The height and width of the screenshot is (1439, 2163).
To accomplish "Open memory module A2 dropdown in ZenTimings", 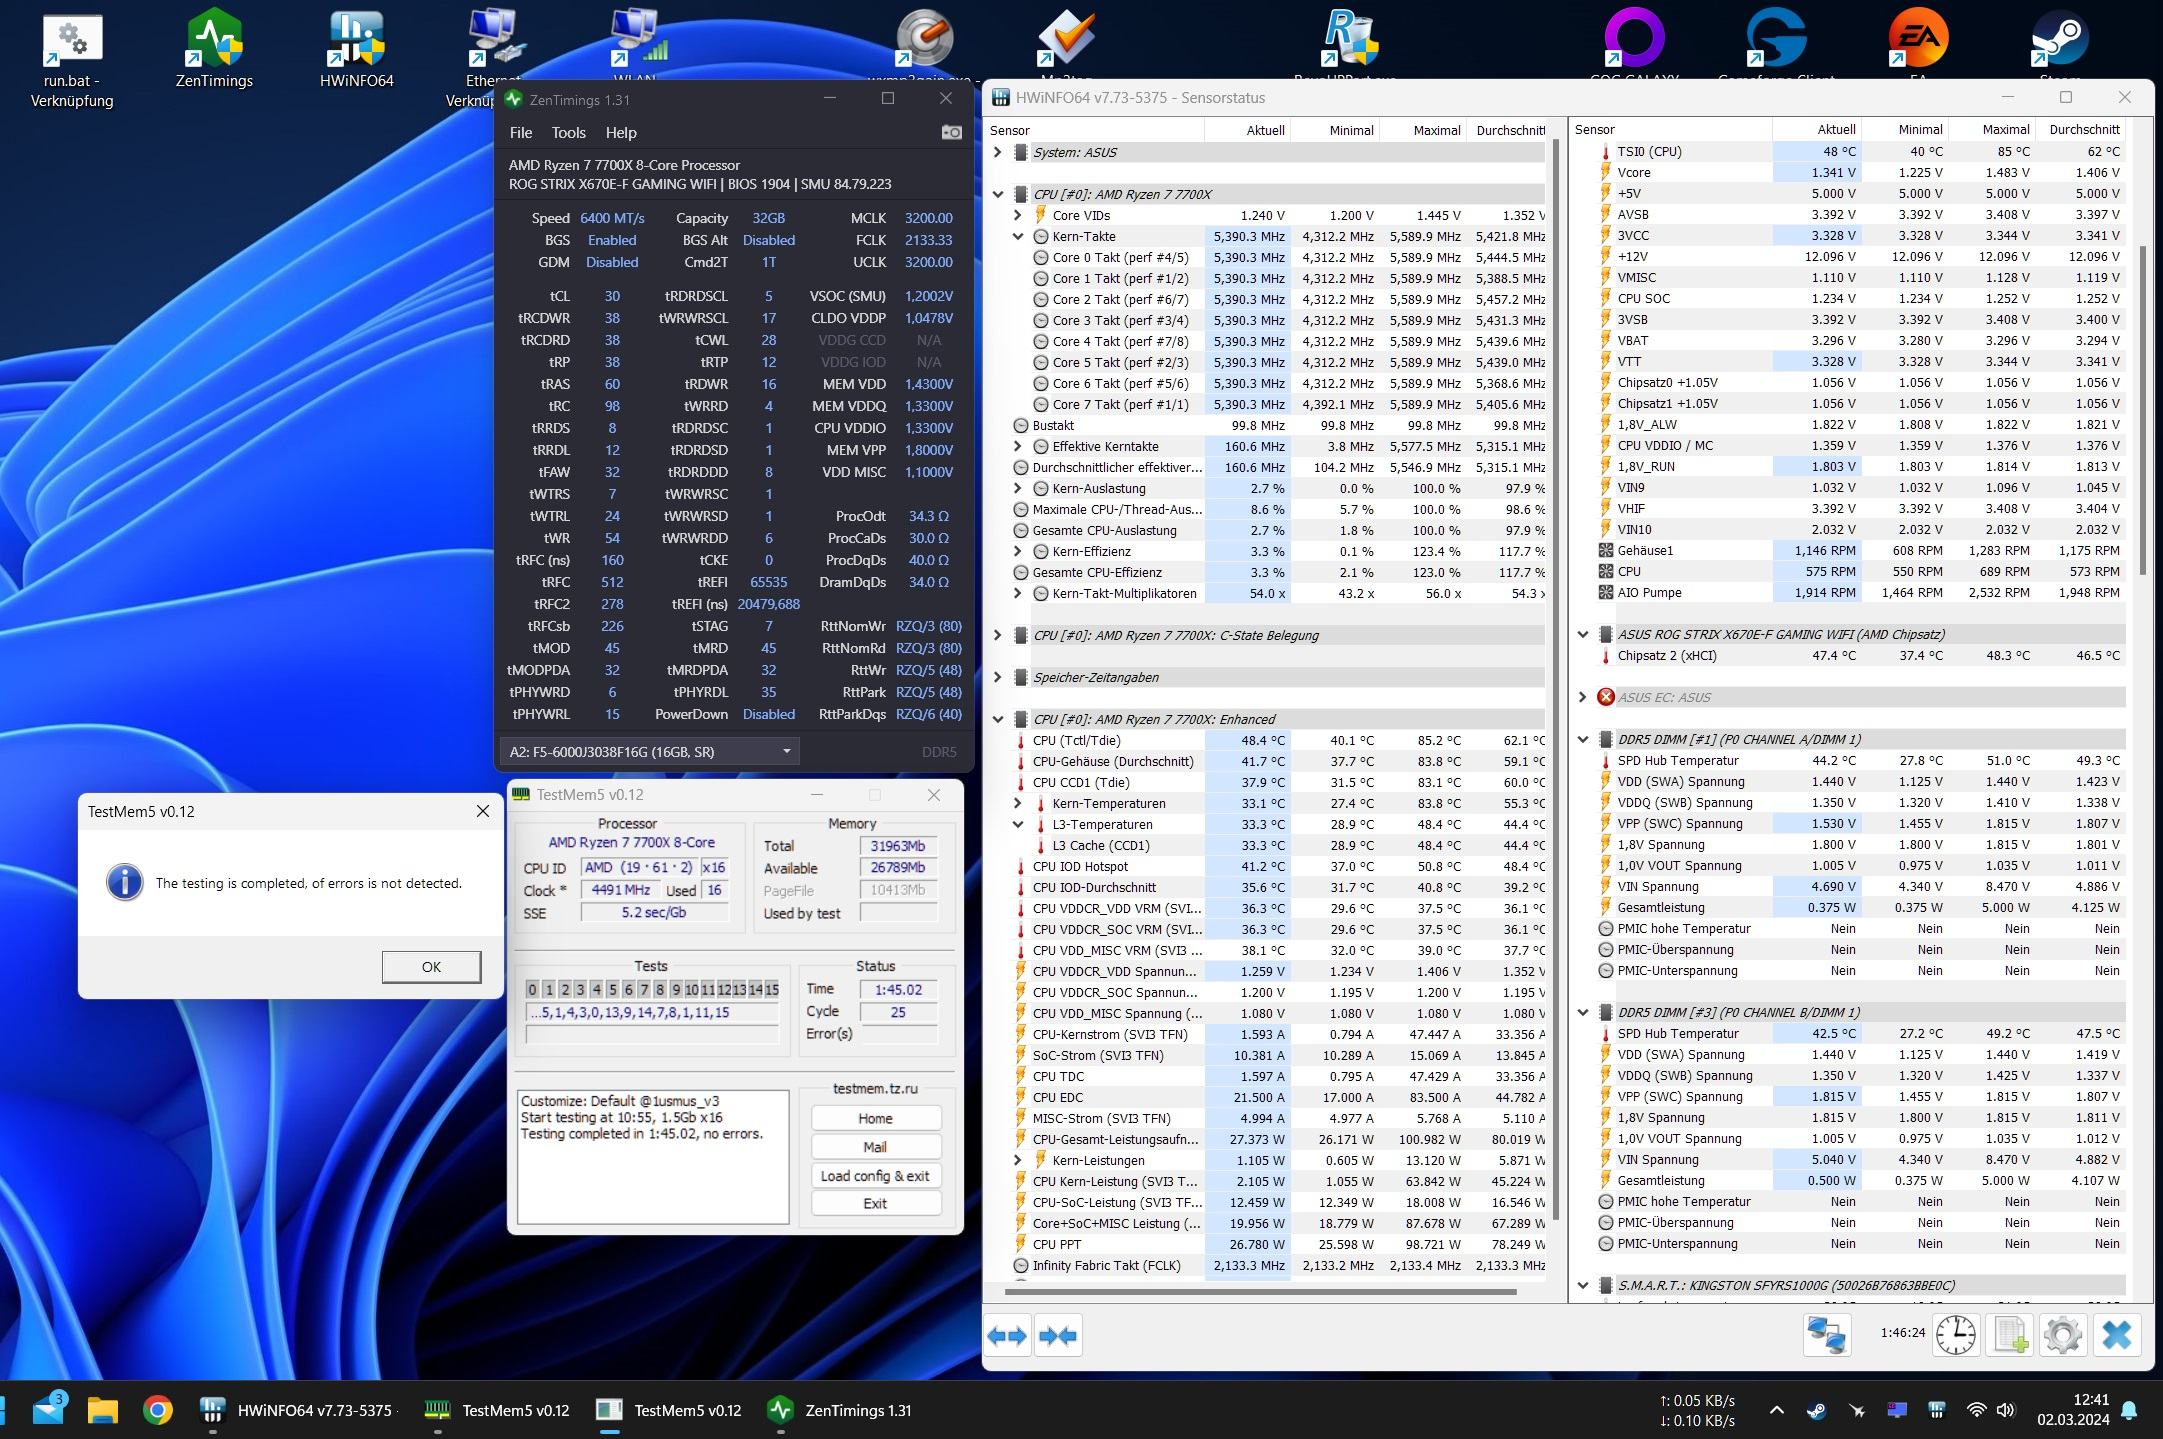I will (x=649, y=752).
